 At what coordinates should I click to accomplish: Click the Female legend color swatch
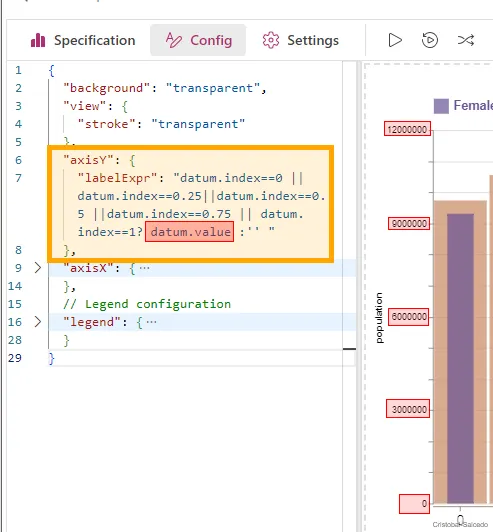click(x=441, y=106)
